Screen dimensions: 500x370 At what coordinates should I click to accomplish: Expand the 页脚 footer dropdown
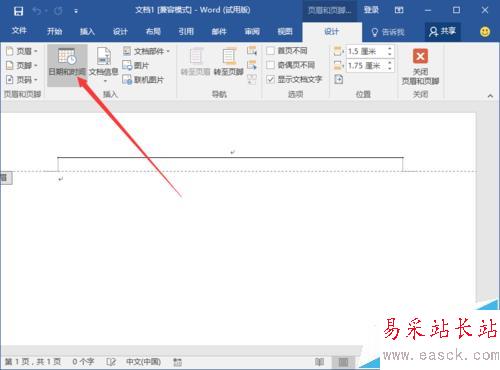[x=22, y=65]
